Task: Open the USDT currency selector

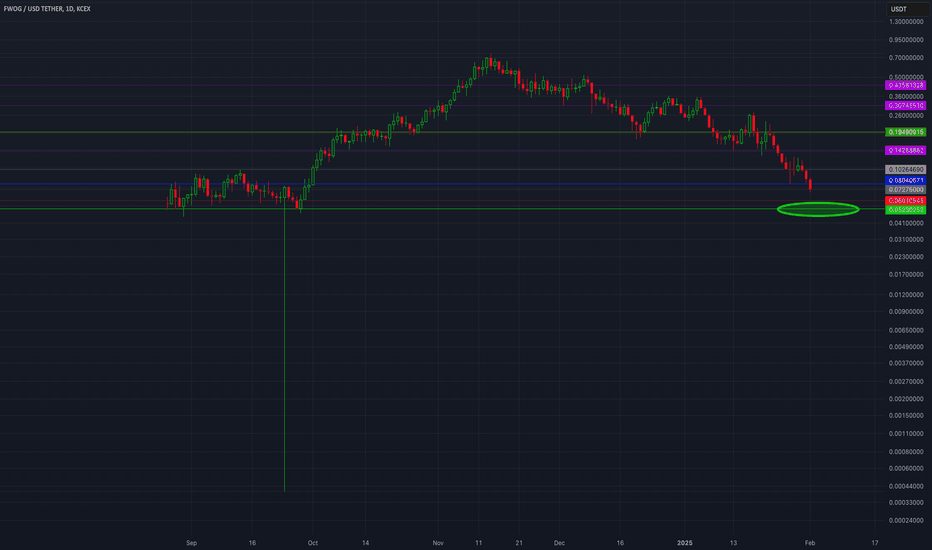Action: pos(906,9)
